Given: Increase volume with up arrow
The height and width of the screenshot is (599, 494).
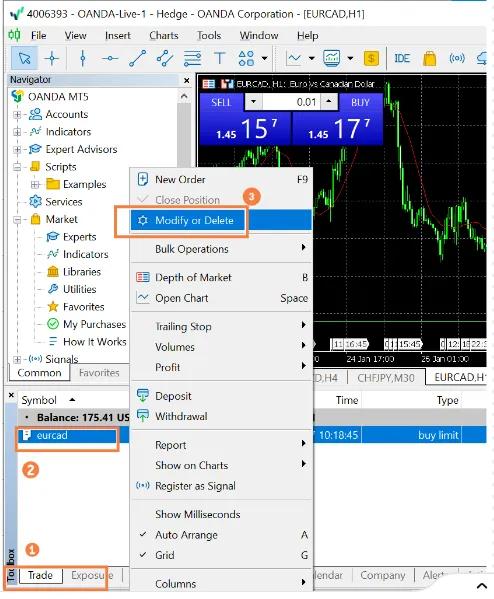Looking at the screenshot, I should [329, 102].
